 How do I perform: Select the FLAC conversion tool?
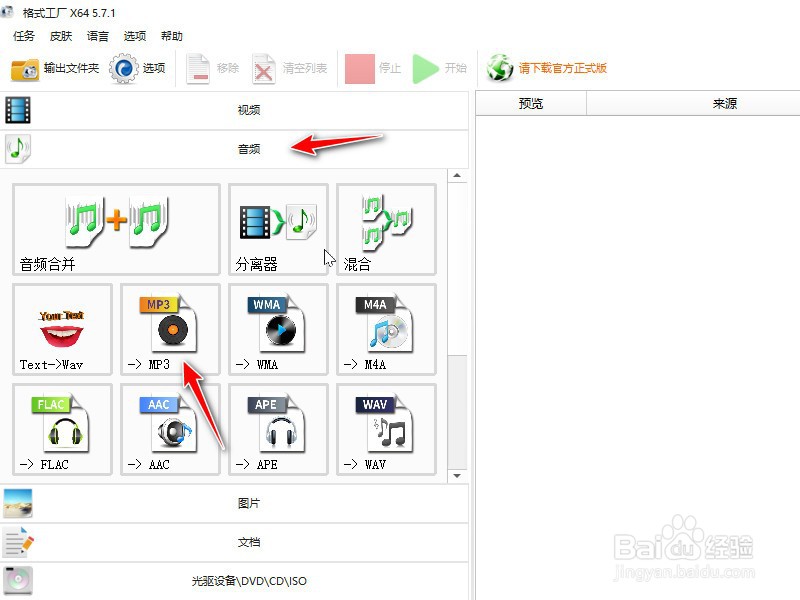click(x=60, y=428)
